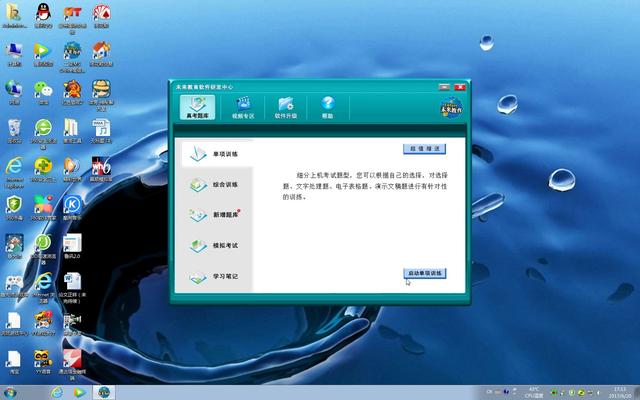The width and height of the screenshot is (640, 400).
Task: Open the Network globe desktop icon
Action: coord(14,92)
